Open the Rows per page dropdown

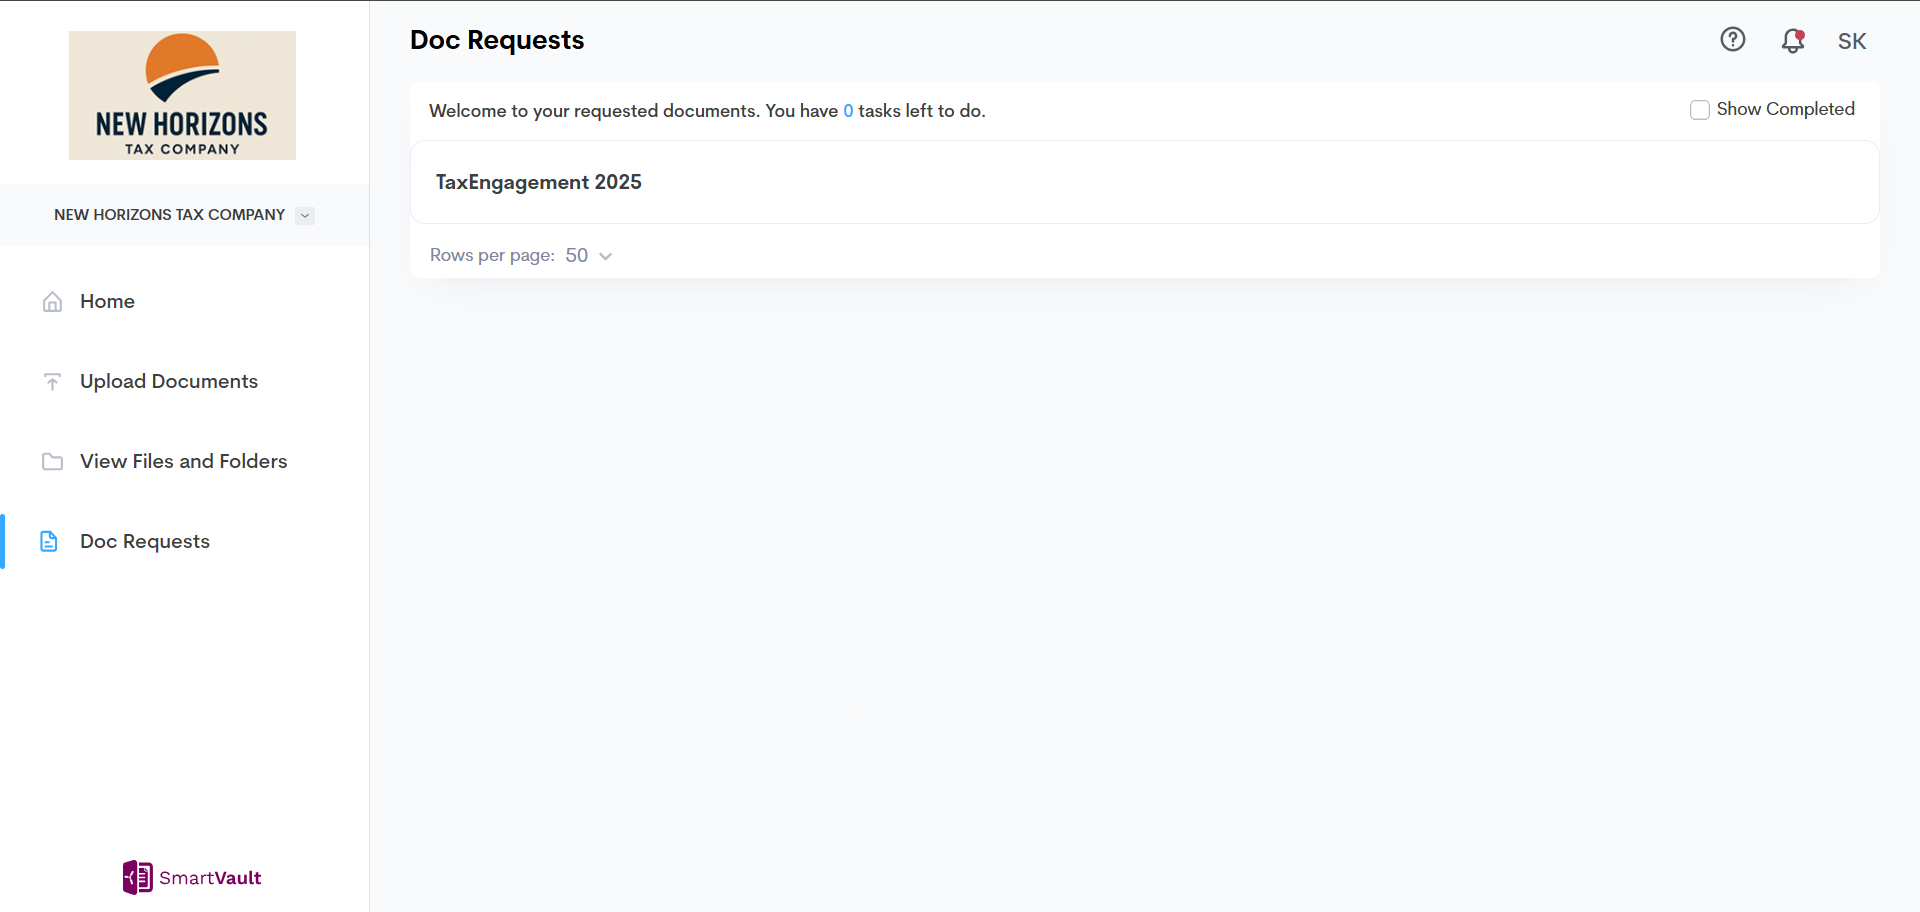pyautogui.click(x=588, y=255)
